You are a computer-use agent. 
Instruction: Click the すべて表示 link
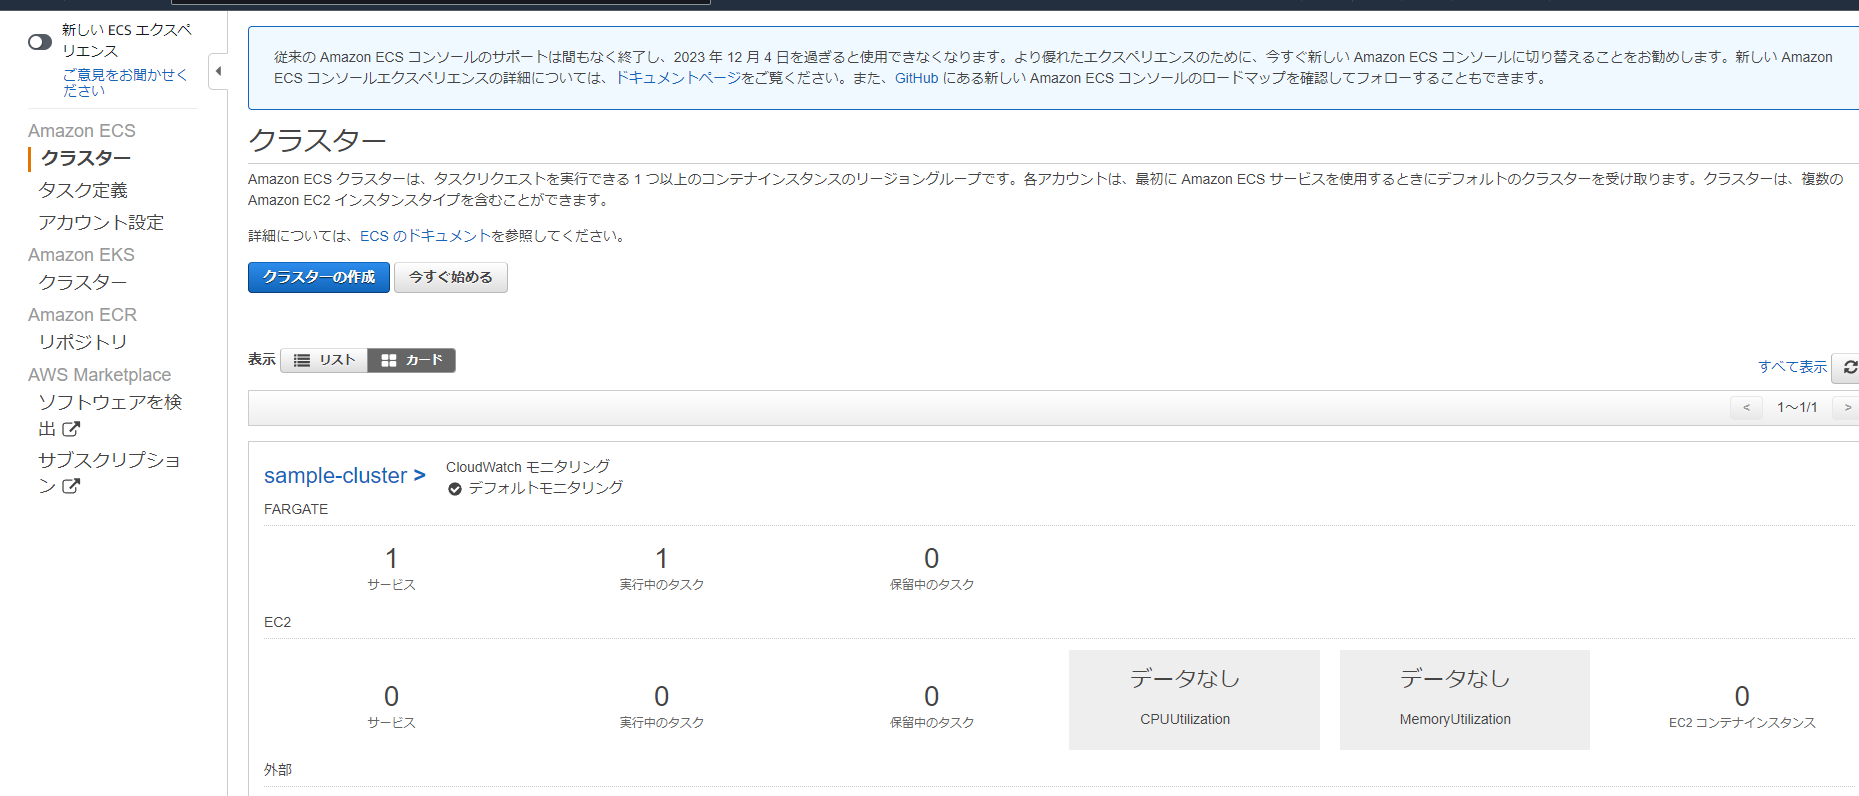tap(1792, 367)
